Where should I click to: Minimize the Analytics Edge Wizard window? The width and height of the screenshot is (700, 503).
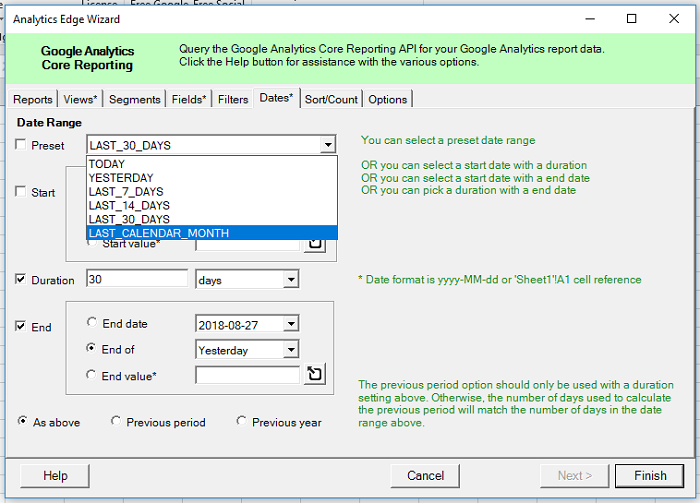590,19
